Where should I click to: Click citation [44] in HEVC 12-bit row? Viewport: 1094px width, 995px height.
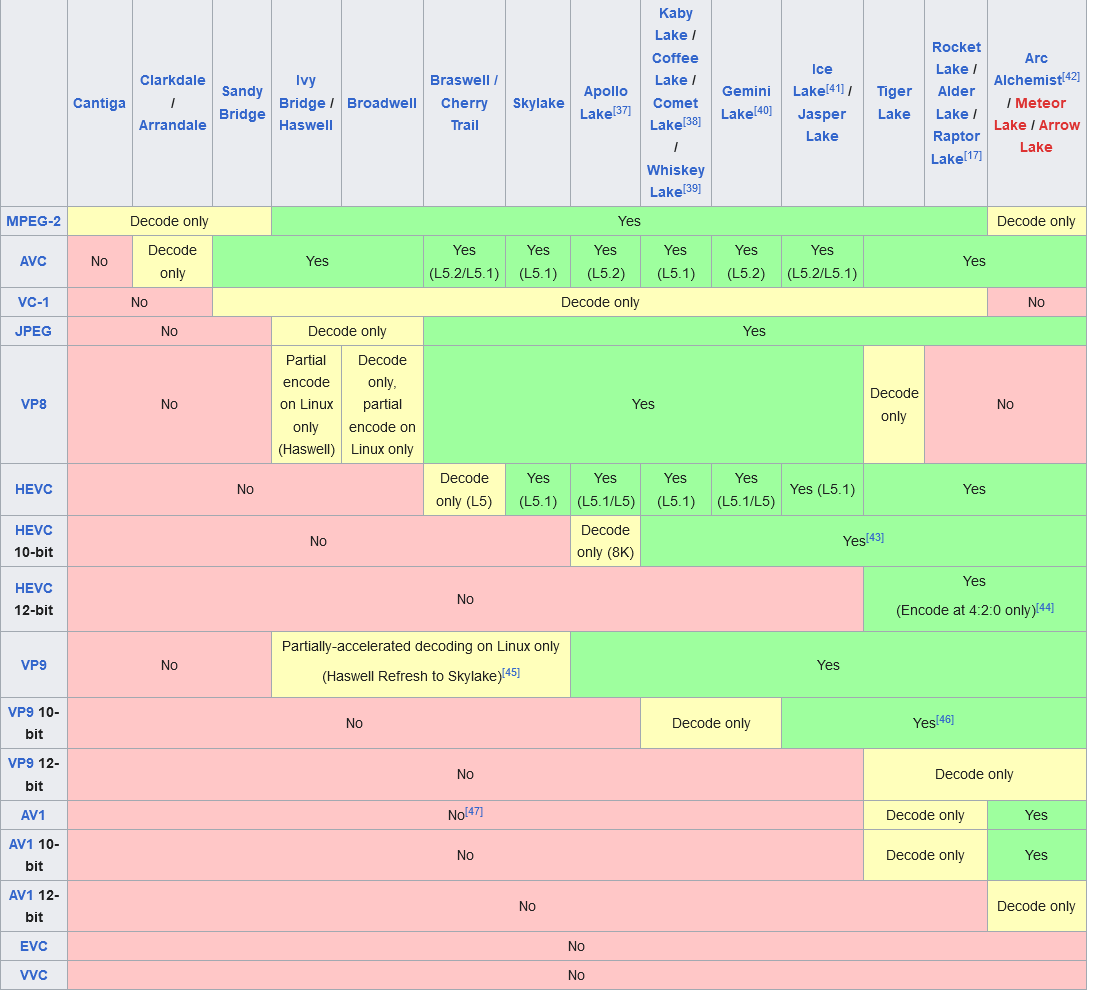(x=1045, y=608)
